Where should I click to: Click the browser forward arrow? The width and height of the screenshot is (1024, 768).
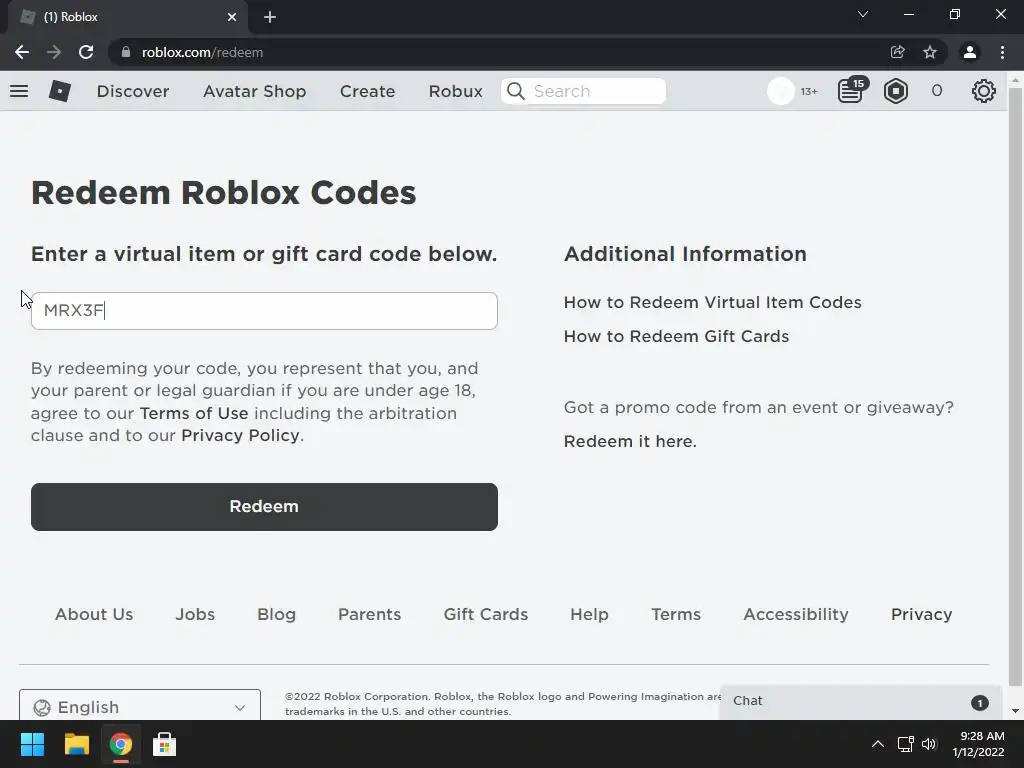54,52
